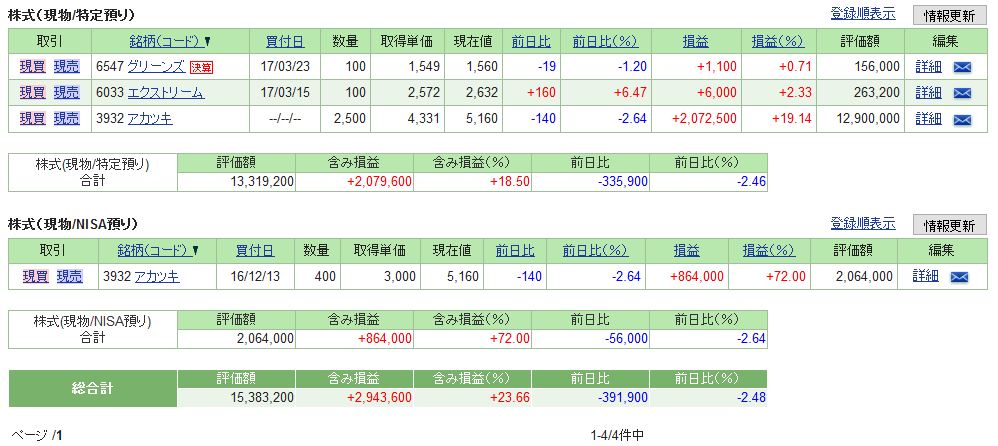Screen dimensions: 998x446
Task: Sort NISA預り table by 買付日
Action: click(x=255, y=251)
